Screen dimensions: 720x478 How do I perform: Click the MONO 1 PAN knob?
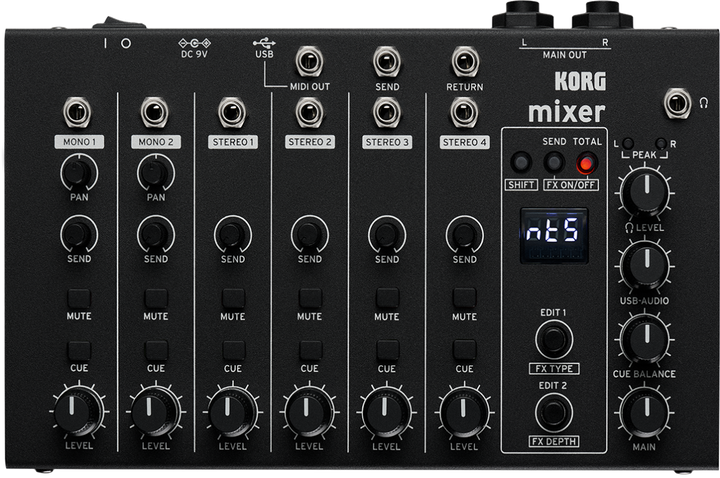point(79,173)
